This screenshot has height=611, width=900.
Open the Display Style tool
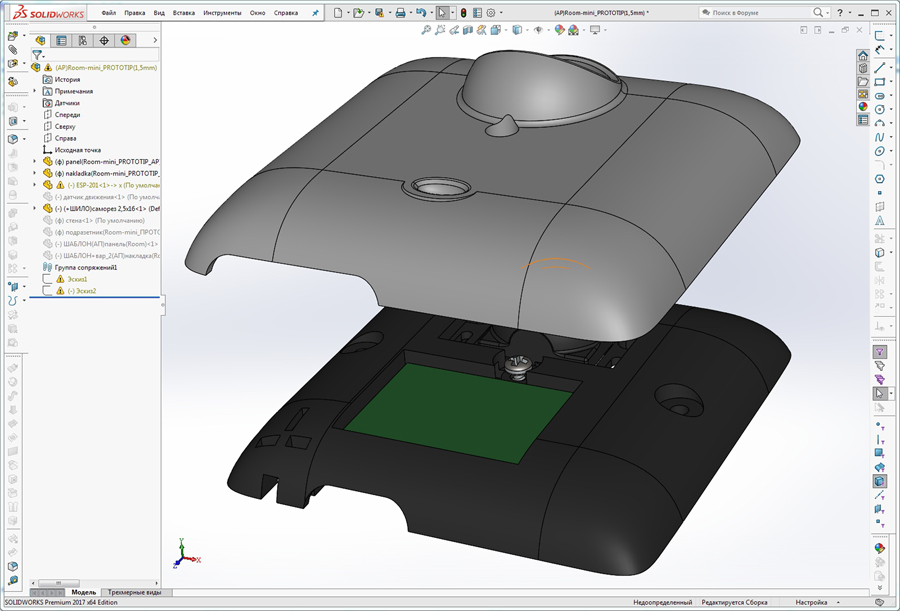(516, 30)
